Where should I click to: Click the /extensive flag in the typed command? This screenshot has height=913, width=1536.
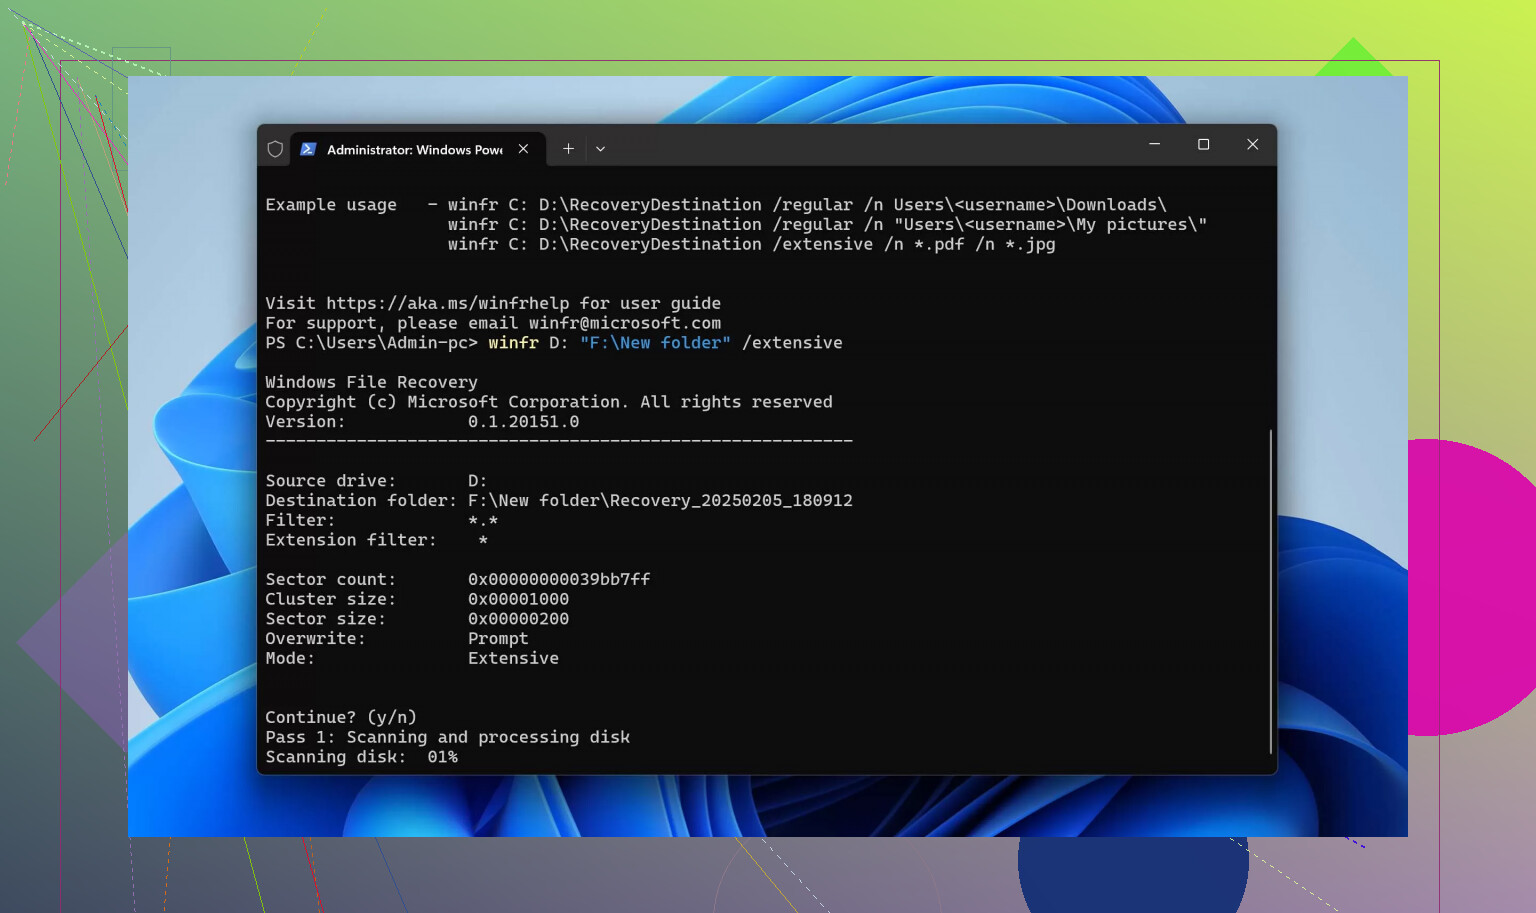coord(792,343)
